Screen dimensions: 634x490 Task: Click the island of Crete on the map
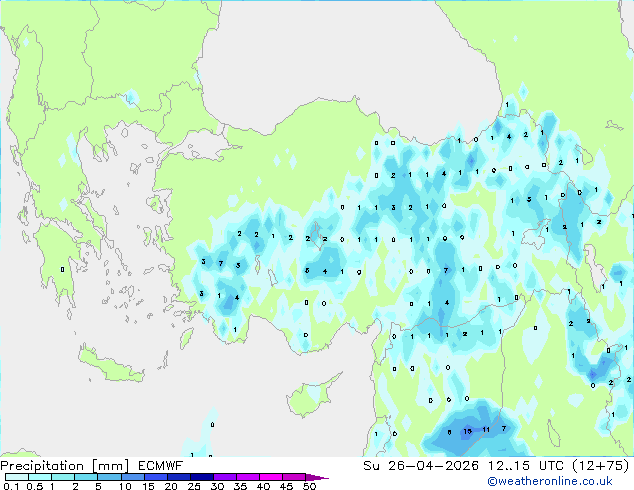pyautogui.click(x=110, y=366)
